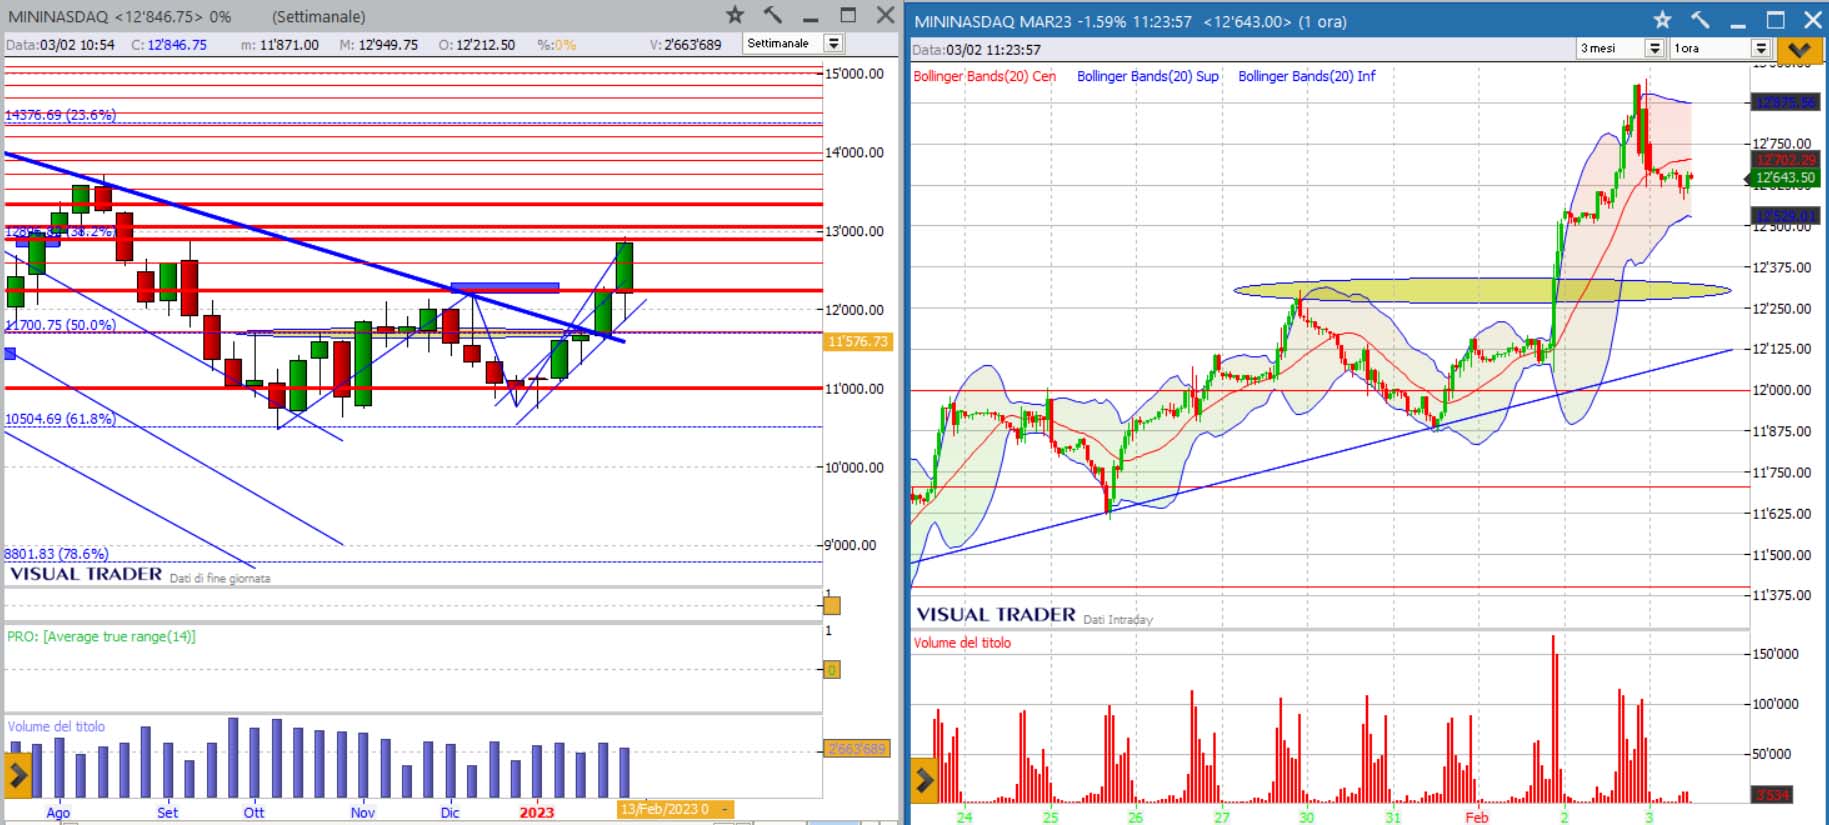Select the yellow ellipse drawn on MAR23 chart
1829x825 pixels.
click(x=1481, y=290)
